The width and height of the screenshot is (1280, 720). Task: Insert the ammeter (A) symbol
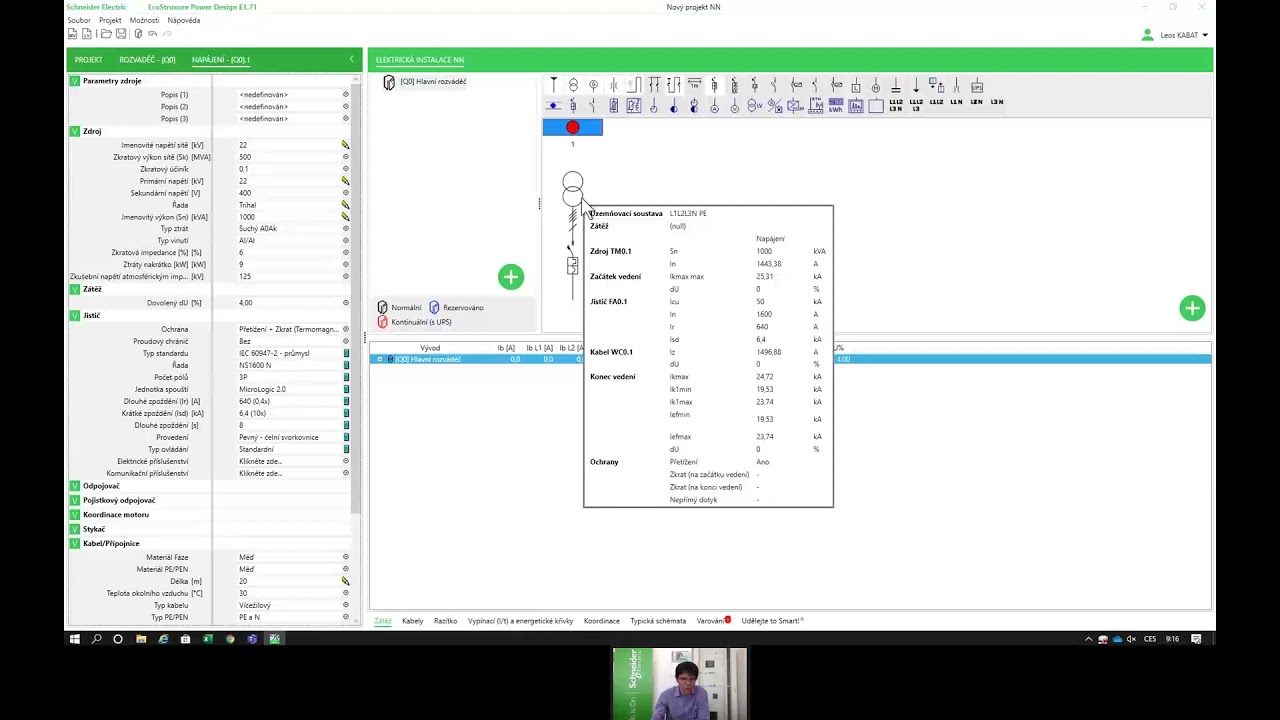pyautogui.click(x=715, y=105)
